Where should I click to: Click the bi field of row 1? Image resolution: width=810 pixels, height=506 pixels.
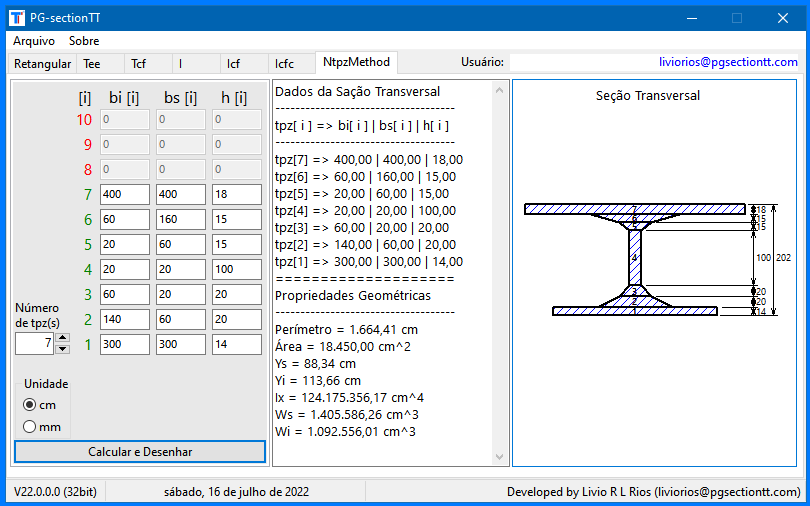click(125, 344)
